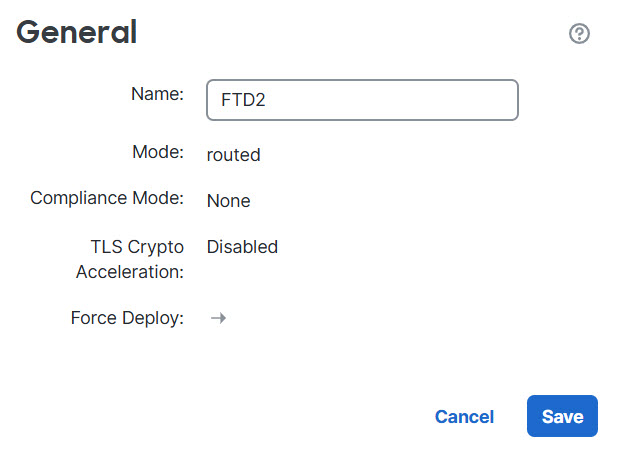Focus the Name input field
Viewport: 623px width, 449px height.
[x=362, y=100]
